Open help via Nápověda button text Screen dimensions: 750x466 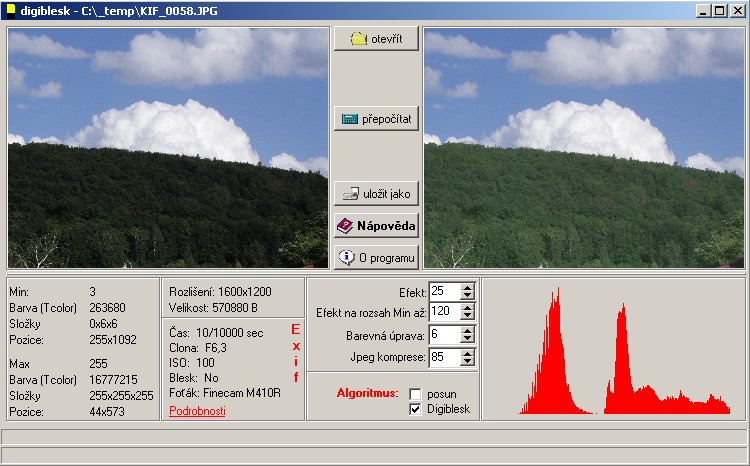[x=386, y=226]
